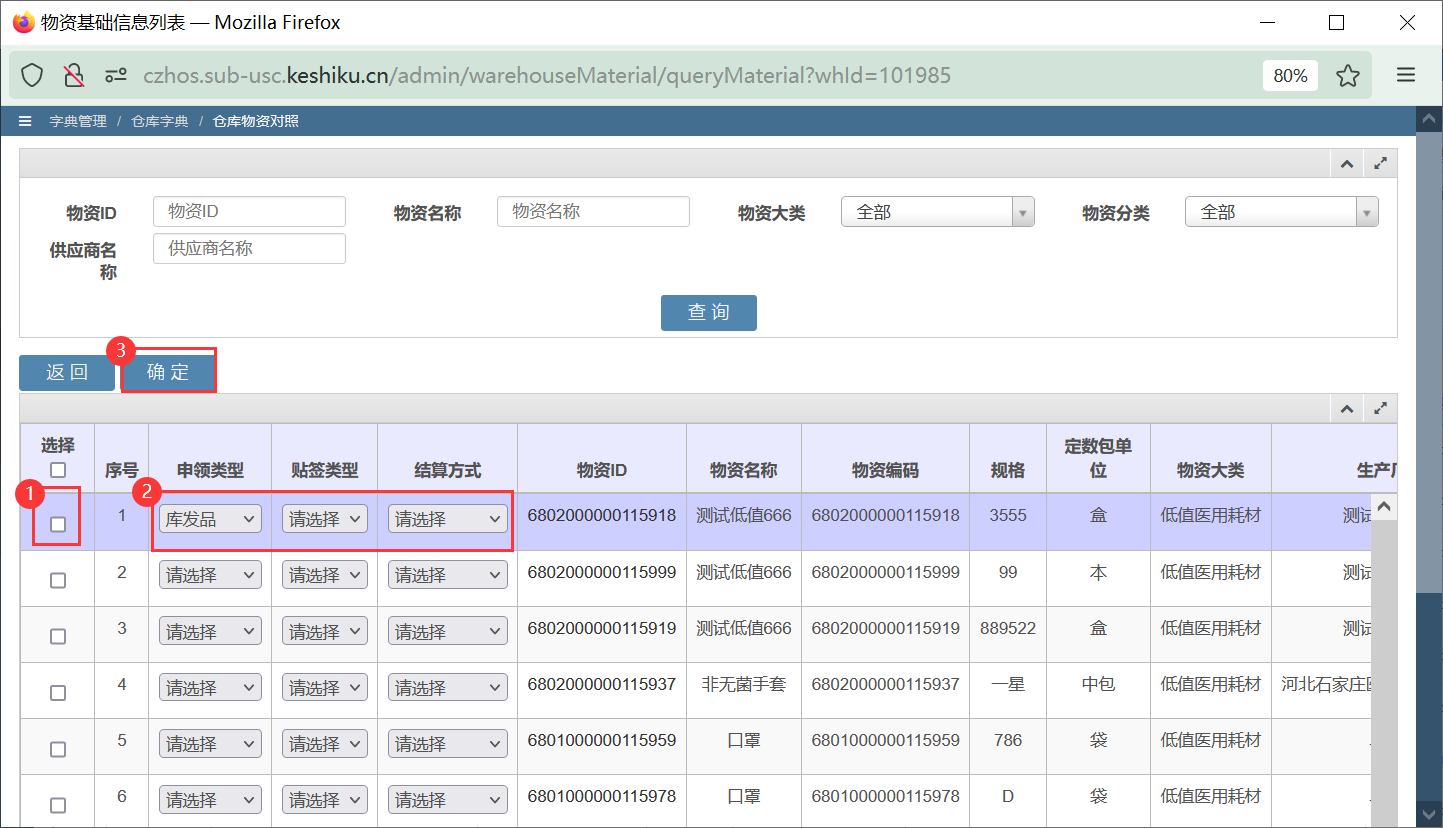Click the page scrollbar up arrow
This screenshot has height=828, width=1443.
pyautogui.click(x=1430, y=118)
